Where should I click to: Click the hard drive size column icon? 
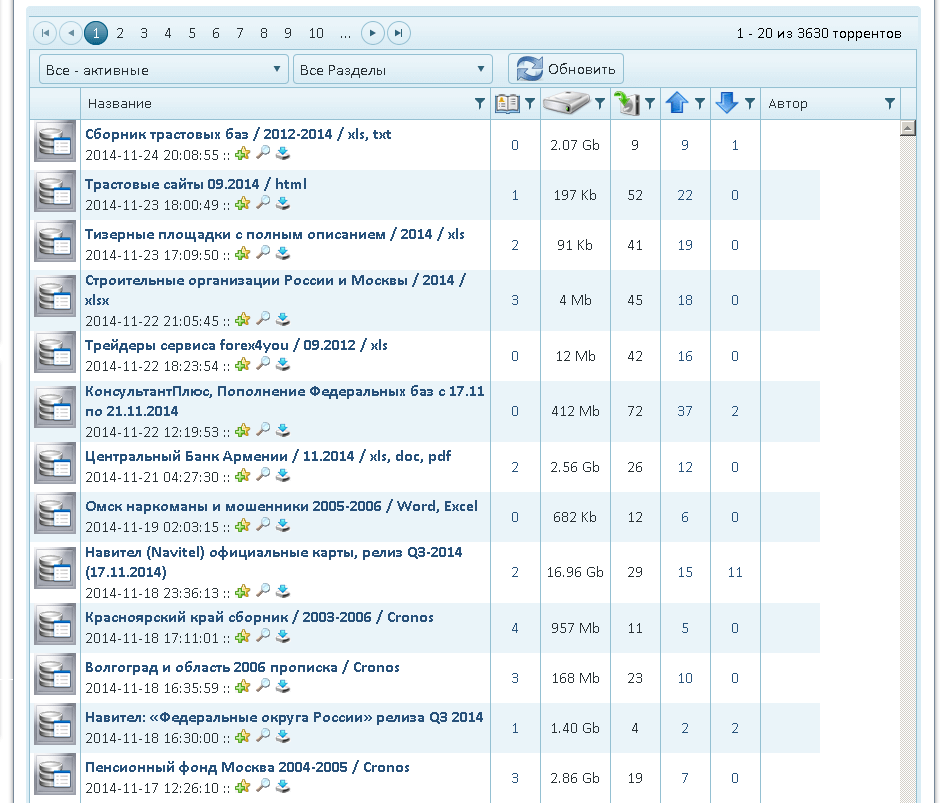point(567,103)
